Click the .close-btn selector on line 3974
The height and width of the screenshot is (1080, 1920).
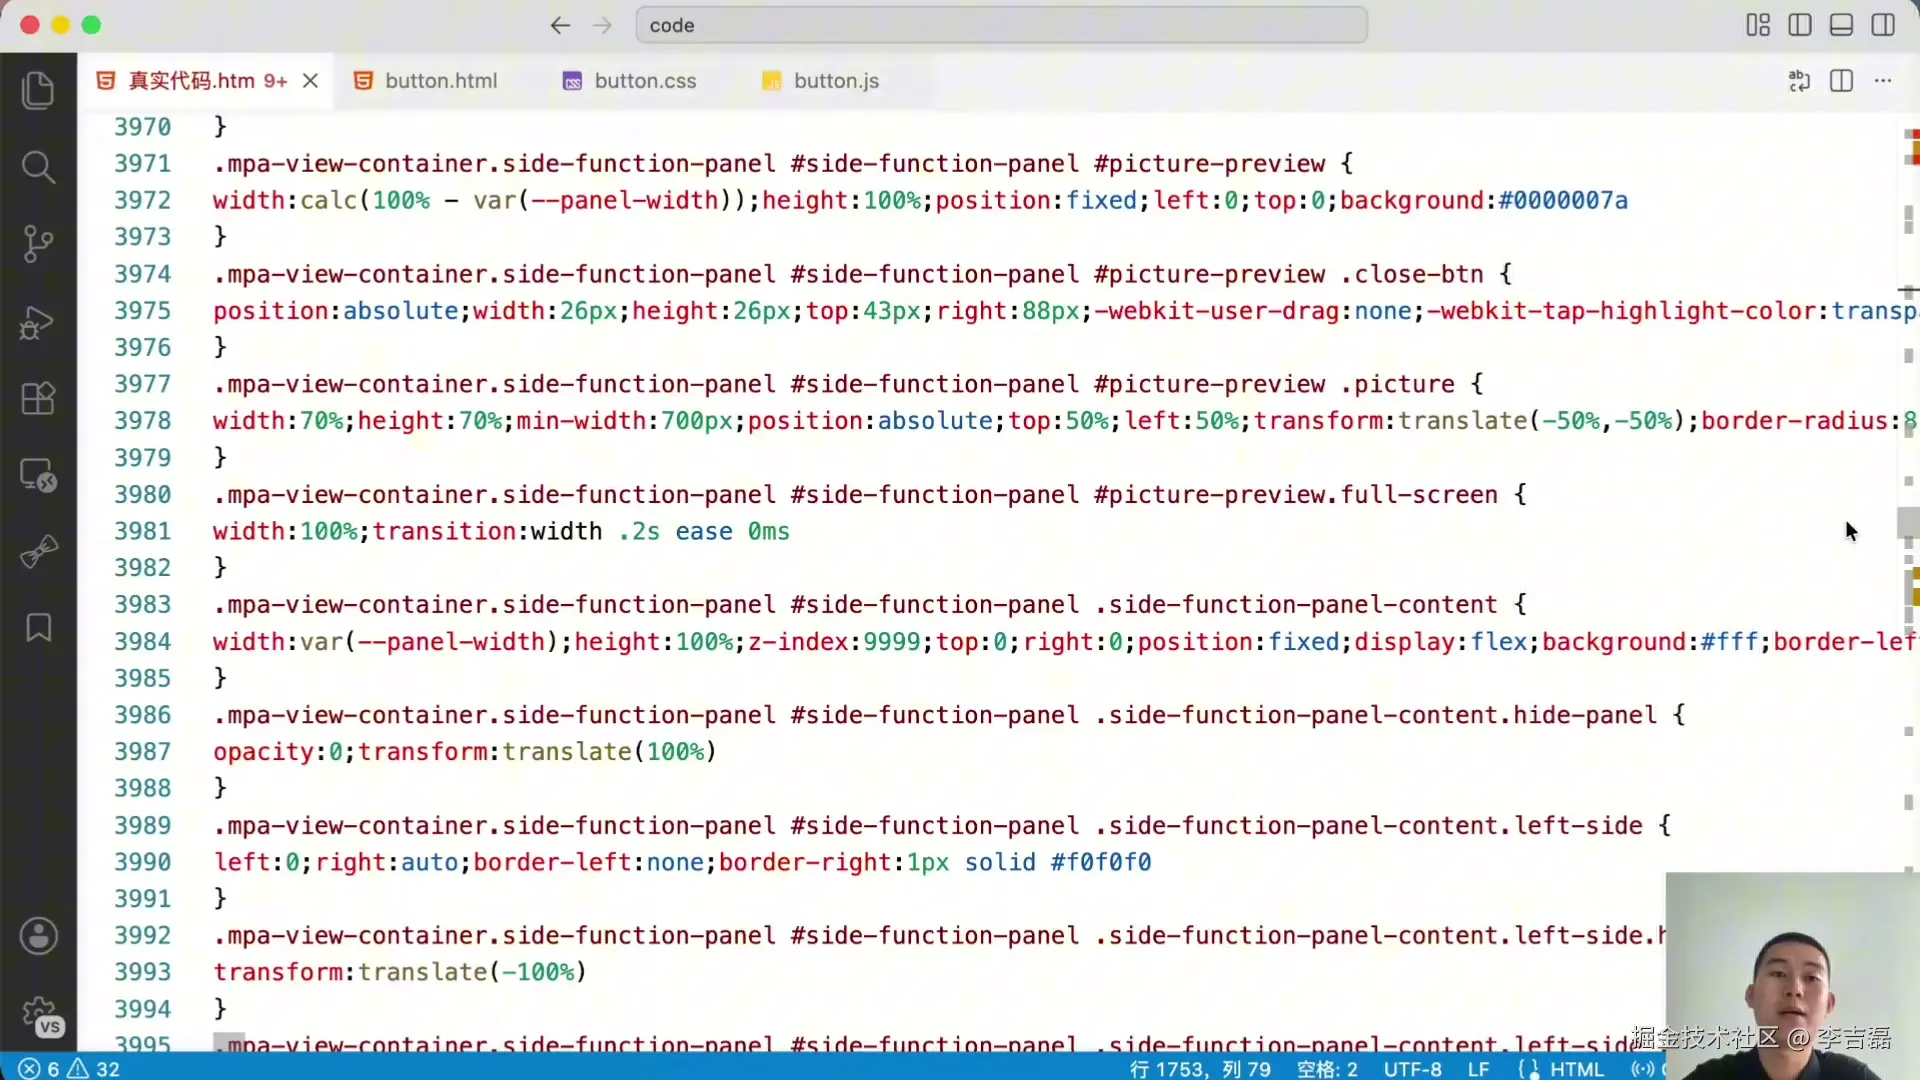pyautogui.click(x=1411, y=274)
